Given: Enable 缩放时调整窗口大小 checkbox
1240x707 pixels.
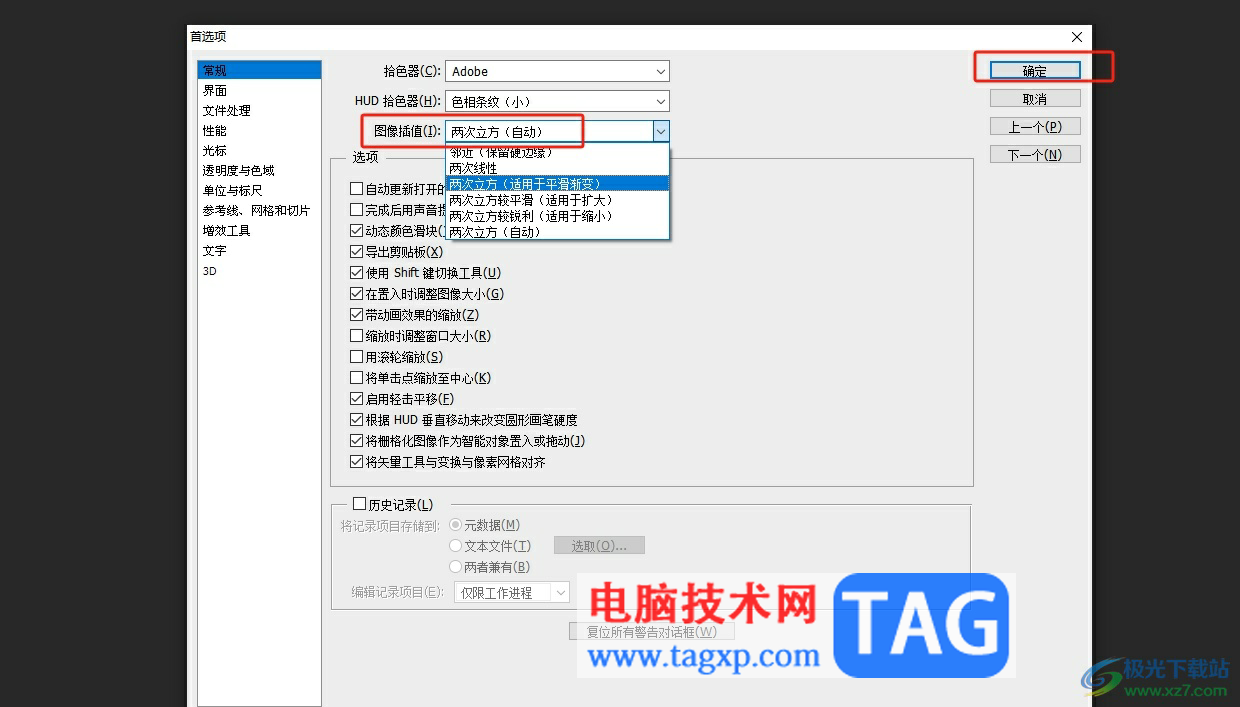Looking at the screenshot, I should [x=356, y=336].
